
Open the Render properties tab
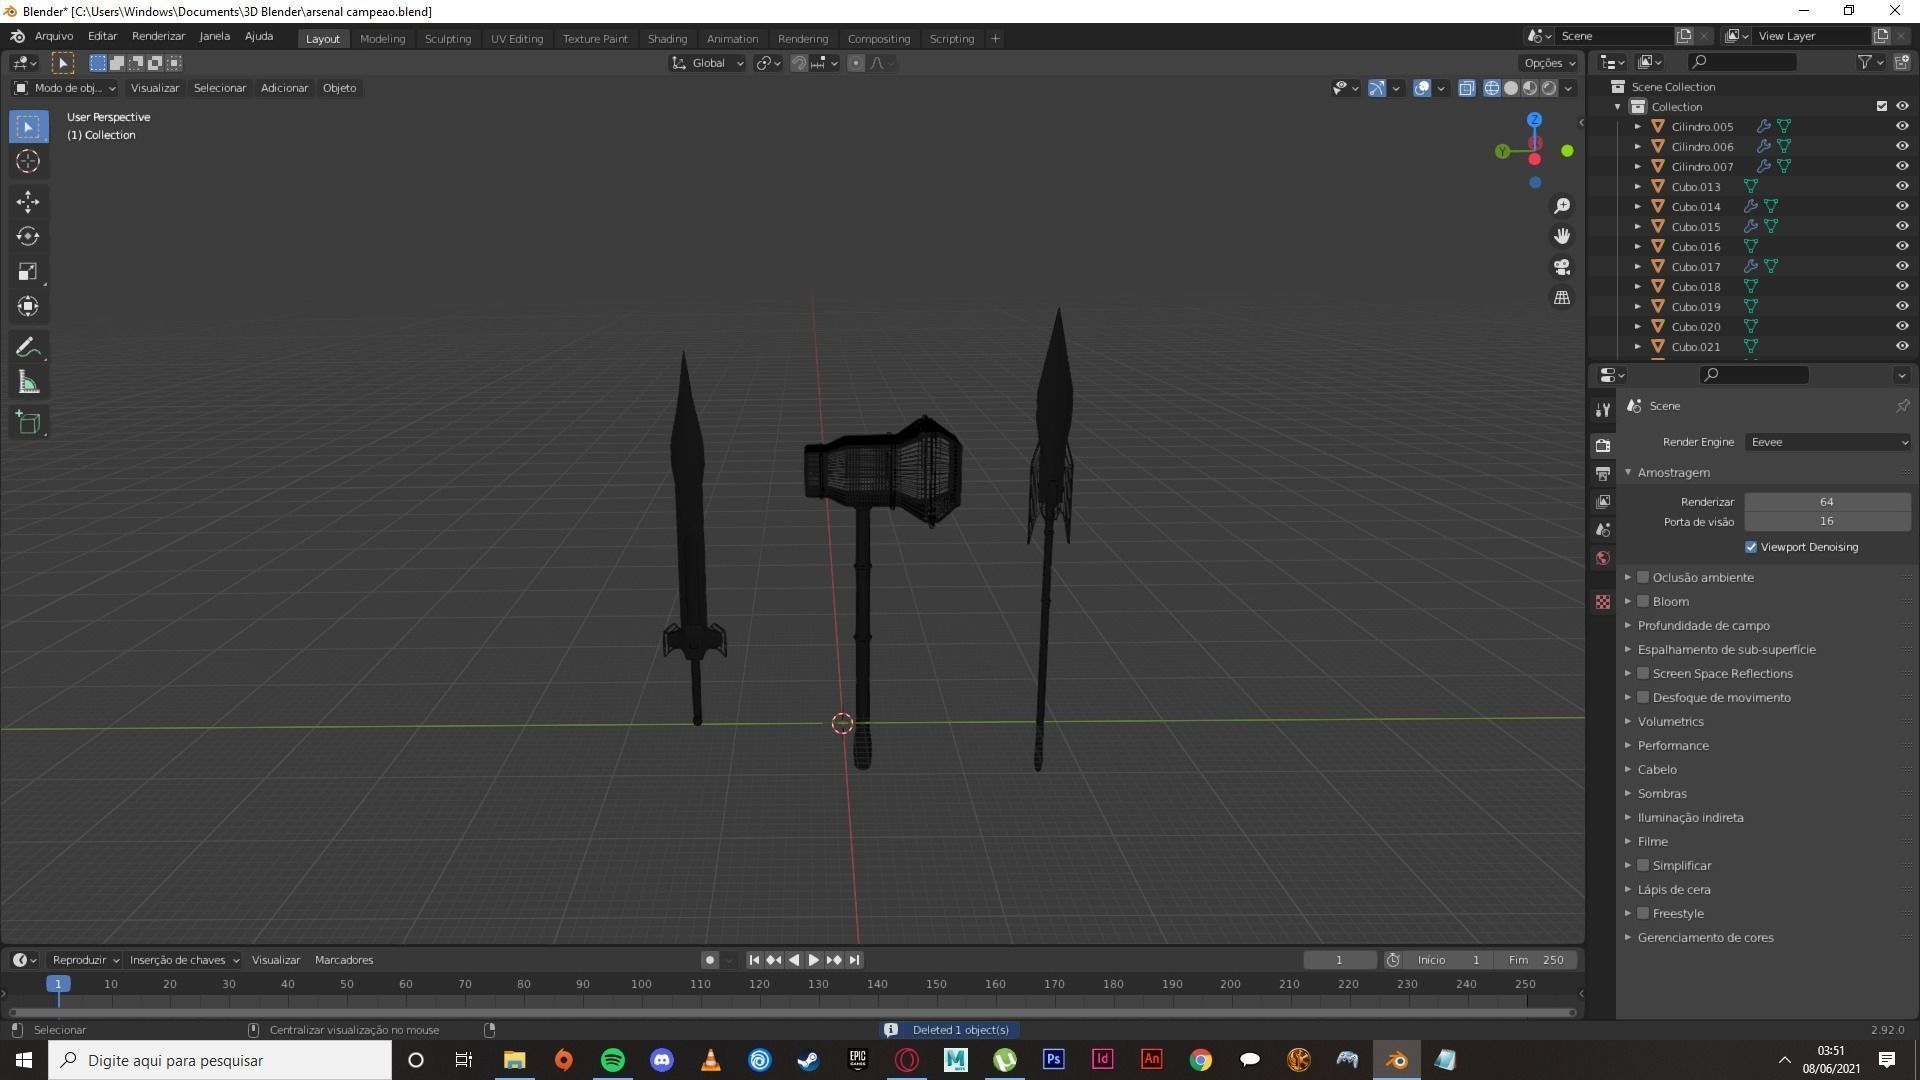point(1603,445)
